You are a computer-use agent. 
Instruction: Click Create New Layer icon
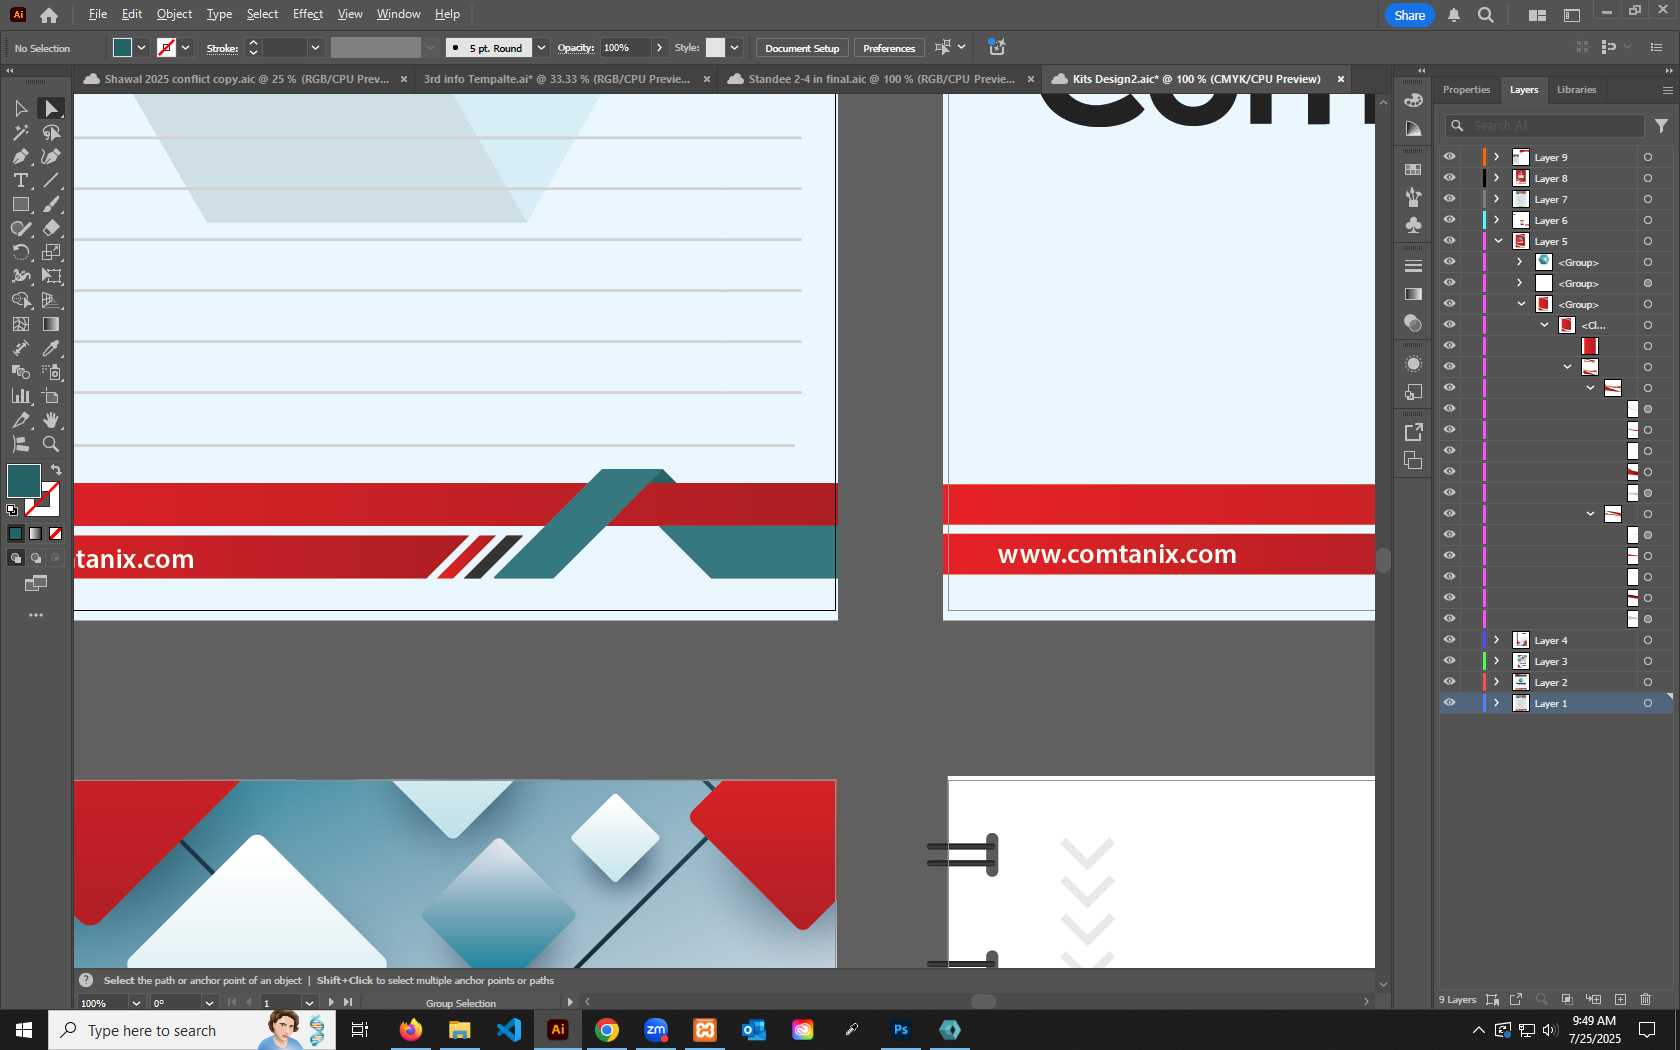click(1620, 999)
